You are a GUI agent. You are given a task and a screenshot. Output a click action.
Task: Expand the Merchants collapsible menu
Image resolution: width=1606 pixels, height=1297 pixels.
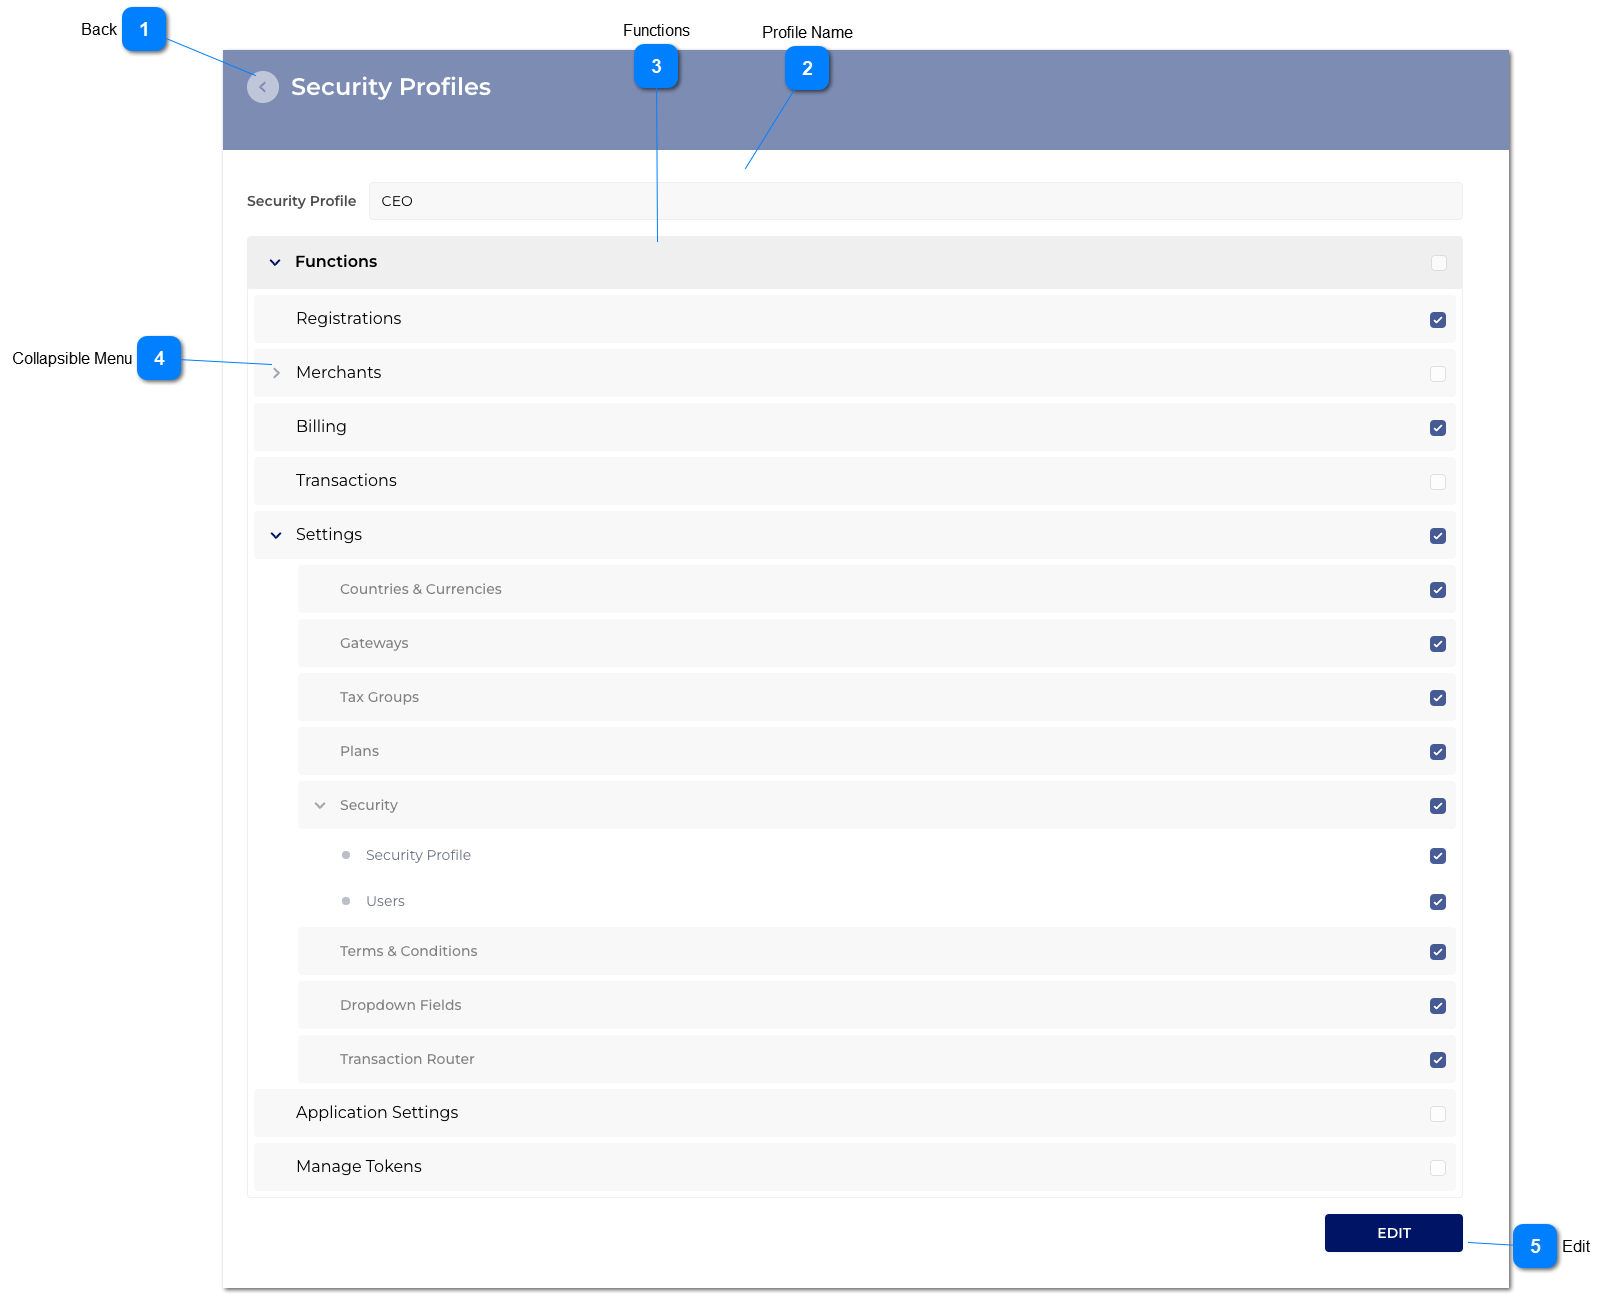point(276,373)
